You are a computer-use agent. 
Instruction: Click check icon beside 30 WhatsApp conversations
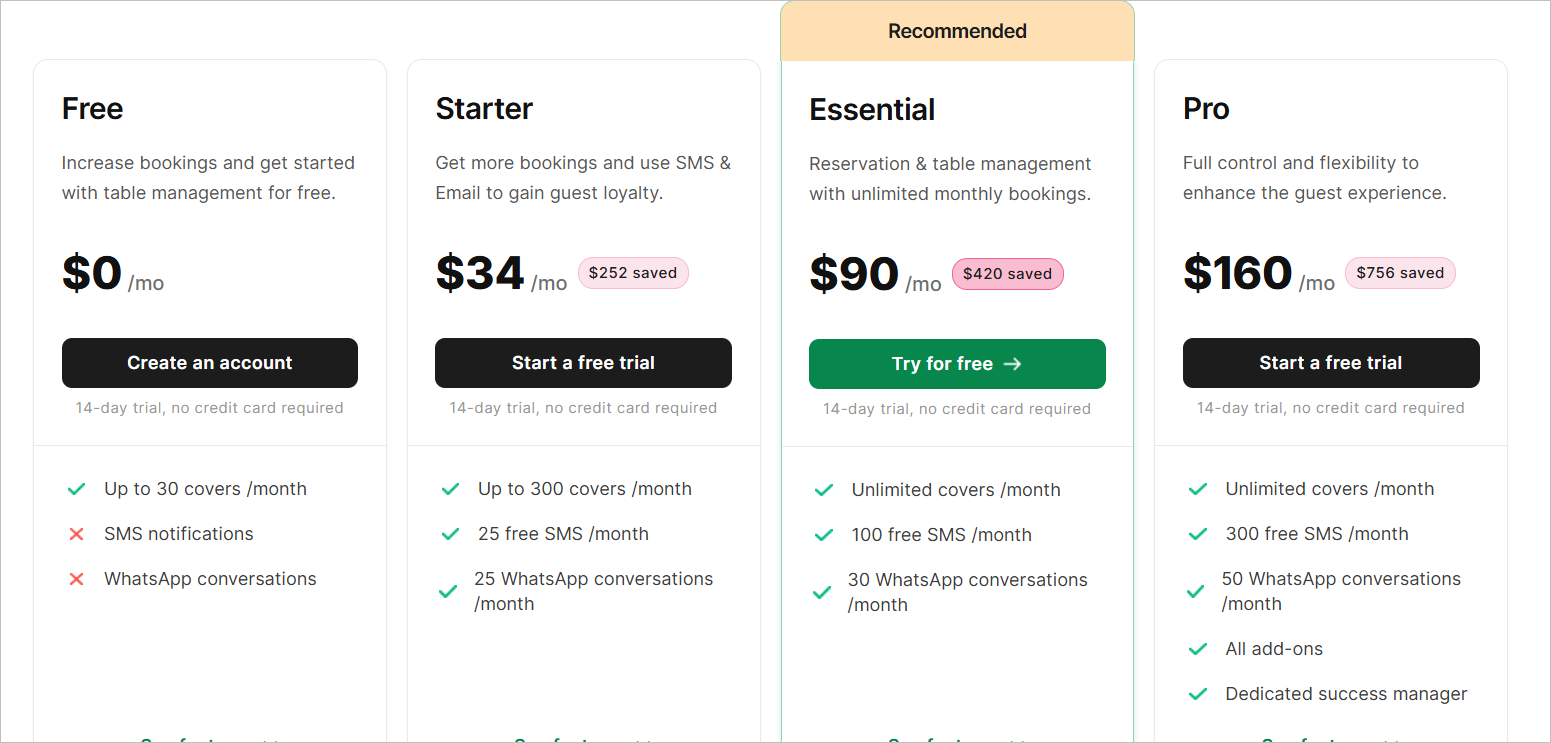[x=822, y=592]
